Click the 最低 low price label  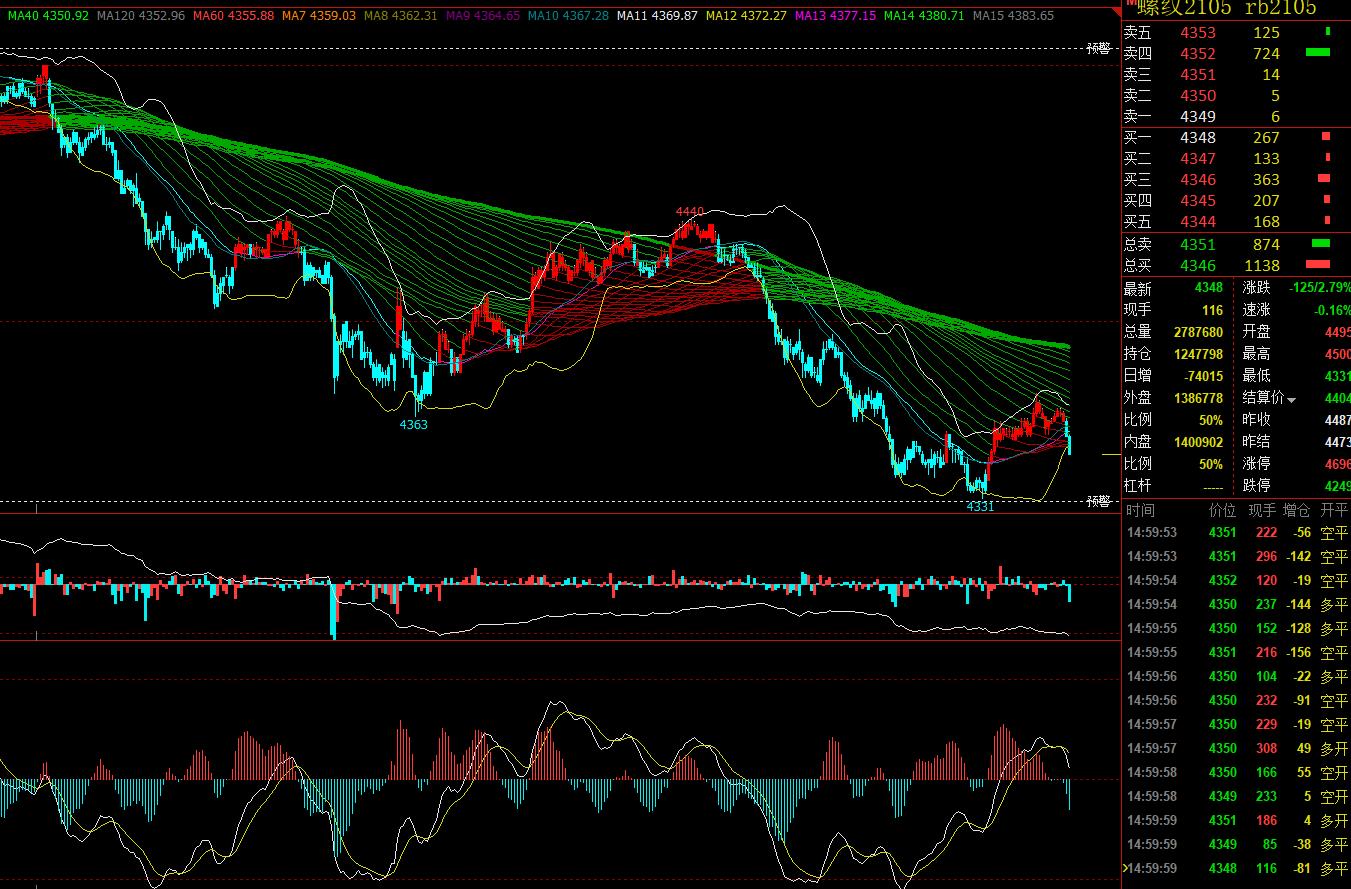pos(1257,376)
